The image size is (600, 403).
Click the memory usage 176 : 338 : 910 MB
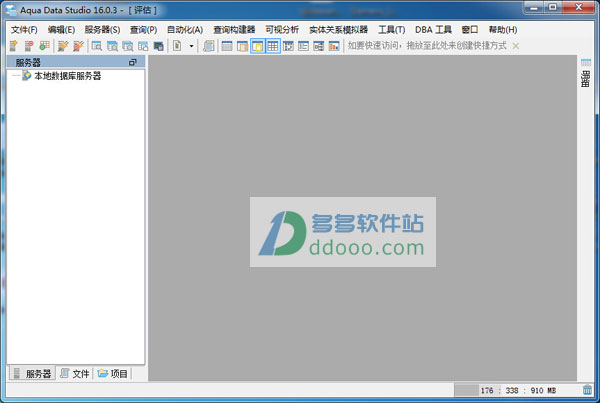(x=518, y=390)
